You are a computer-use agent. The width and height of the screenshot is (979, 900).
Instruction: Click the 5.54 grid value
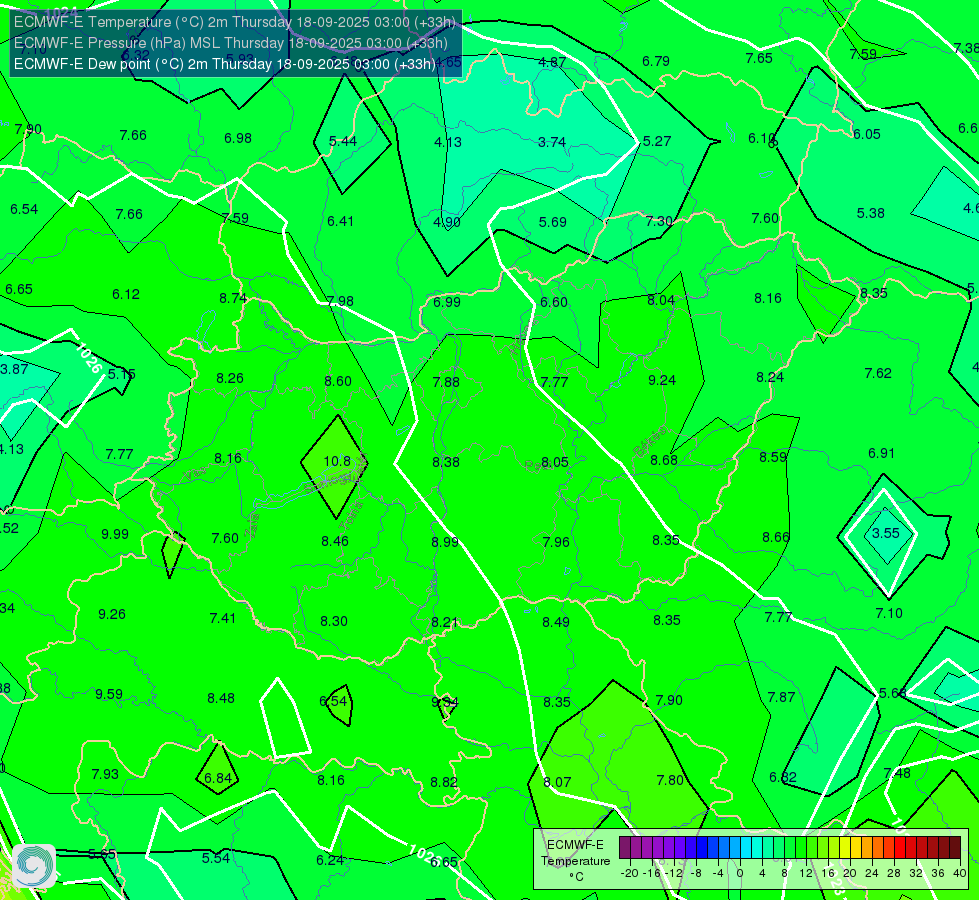click(x=216, y=858)
